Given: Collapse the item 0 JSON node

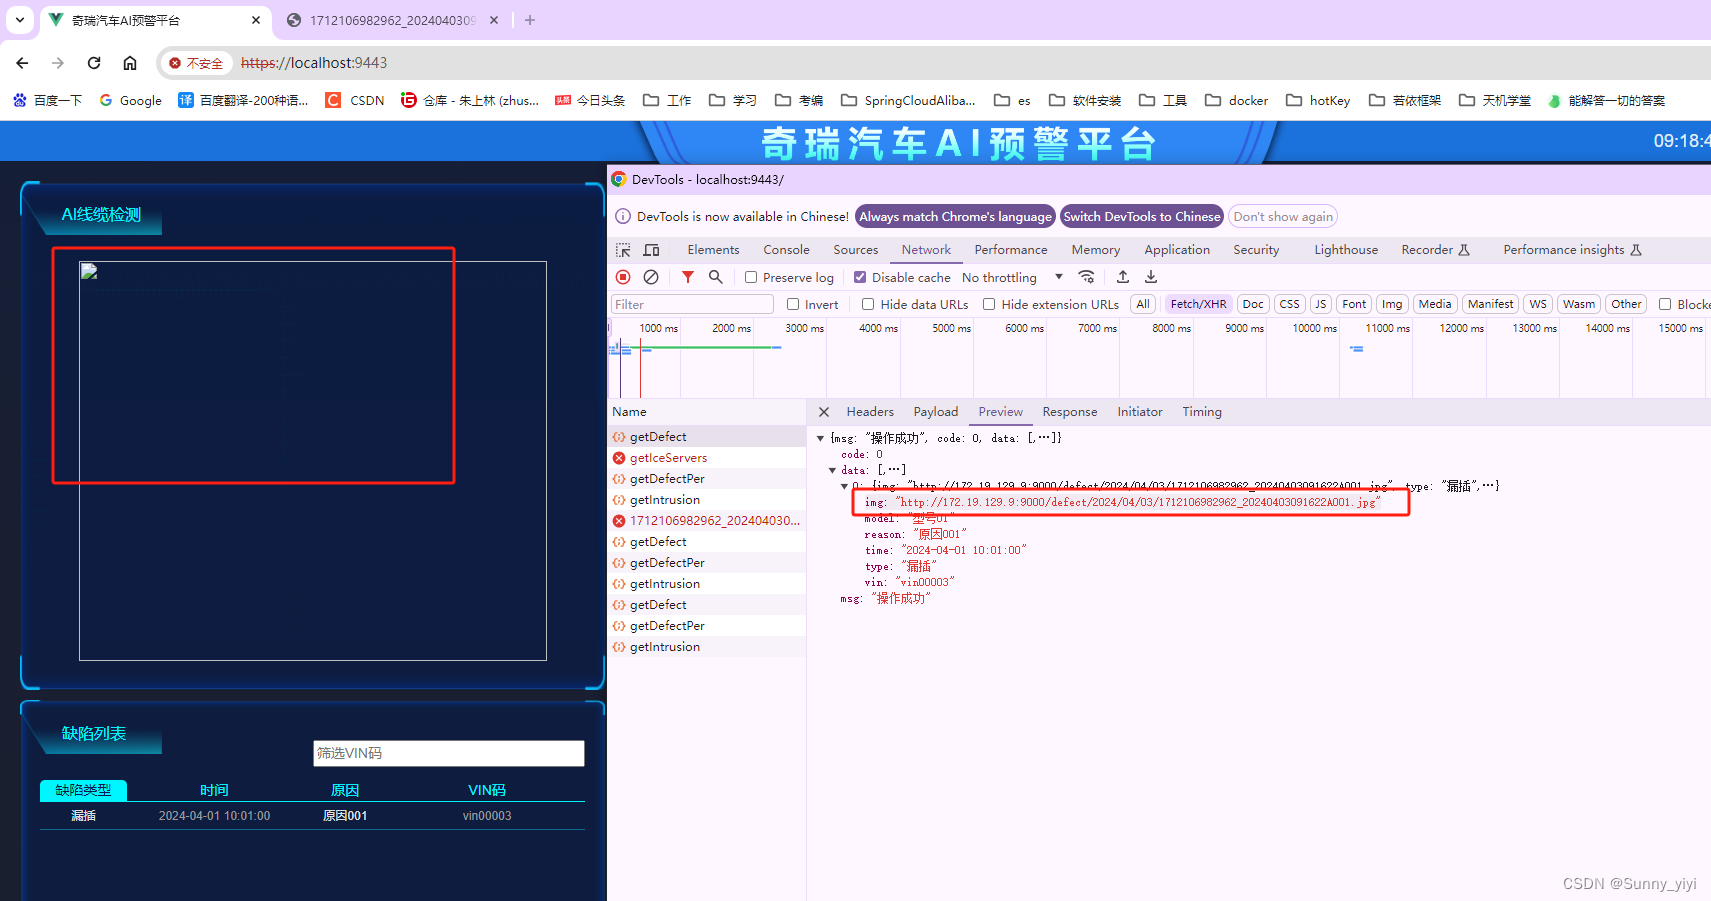Looking at the screenshot, I should pos(844,486).
